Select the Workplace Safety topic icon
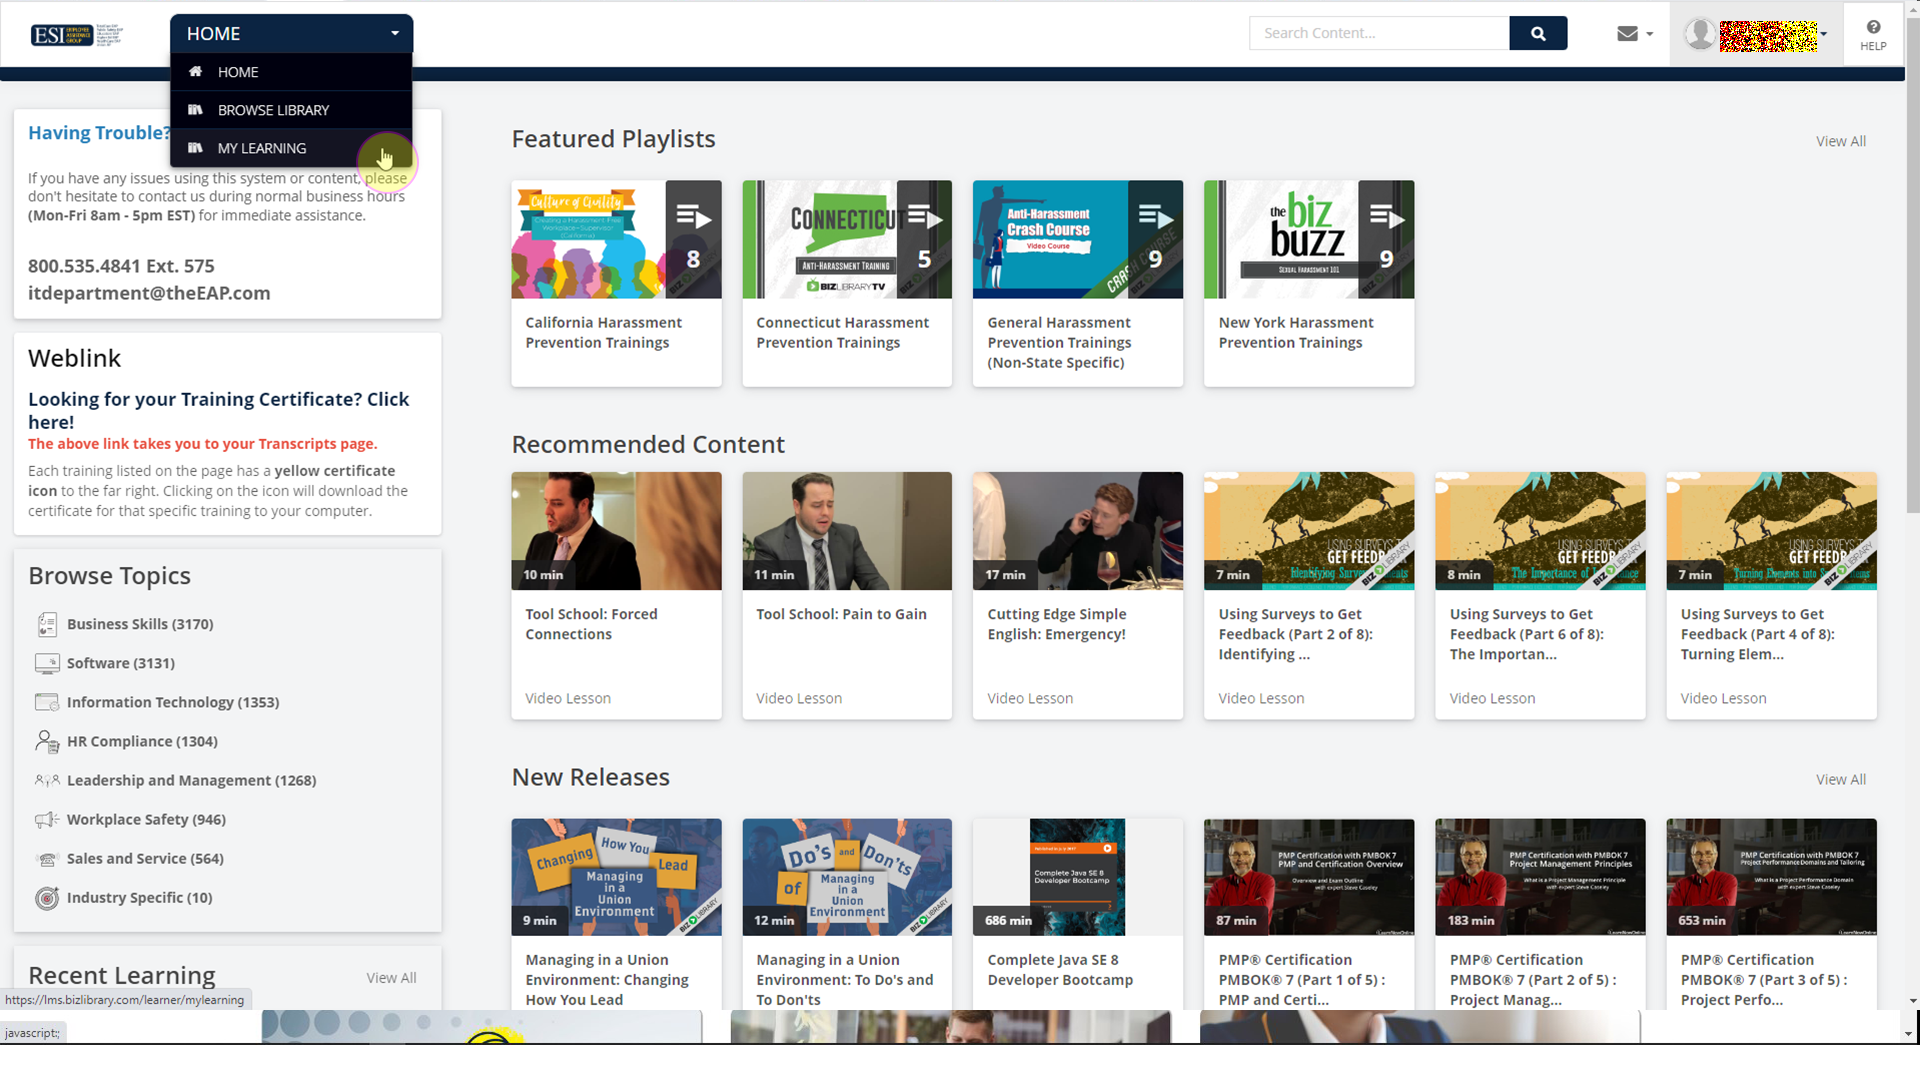The height and width of the screenshot is (1080, 1920). pyautogui.click(x=47, y=819)
